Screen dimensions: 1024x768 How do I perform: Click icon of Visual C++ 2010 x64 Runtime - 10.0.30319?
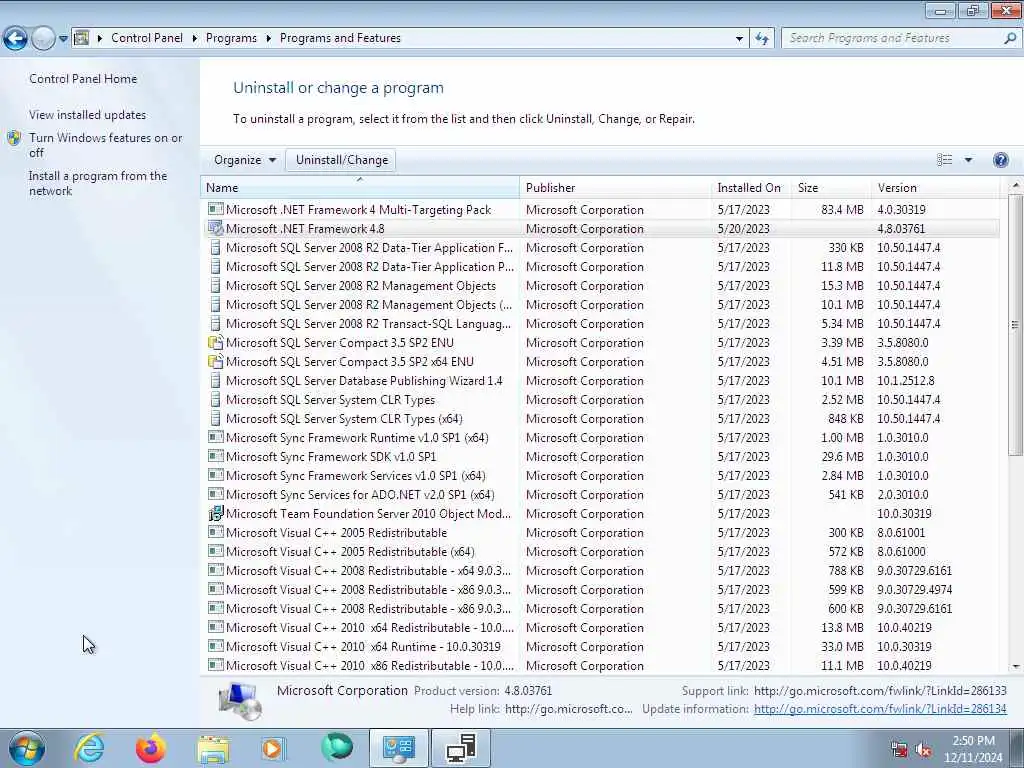click(215, 646)
